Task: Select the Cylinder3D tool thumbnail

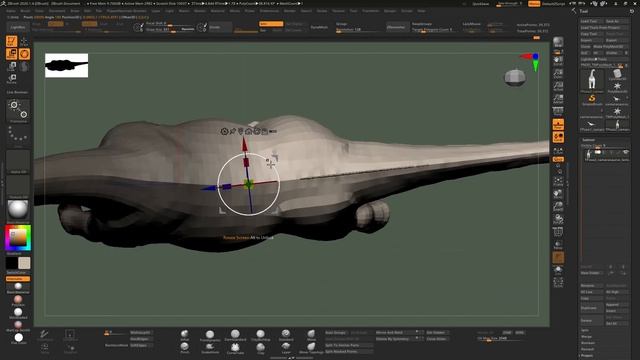Action: tap(617, 75)
